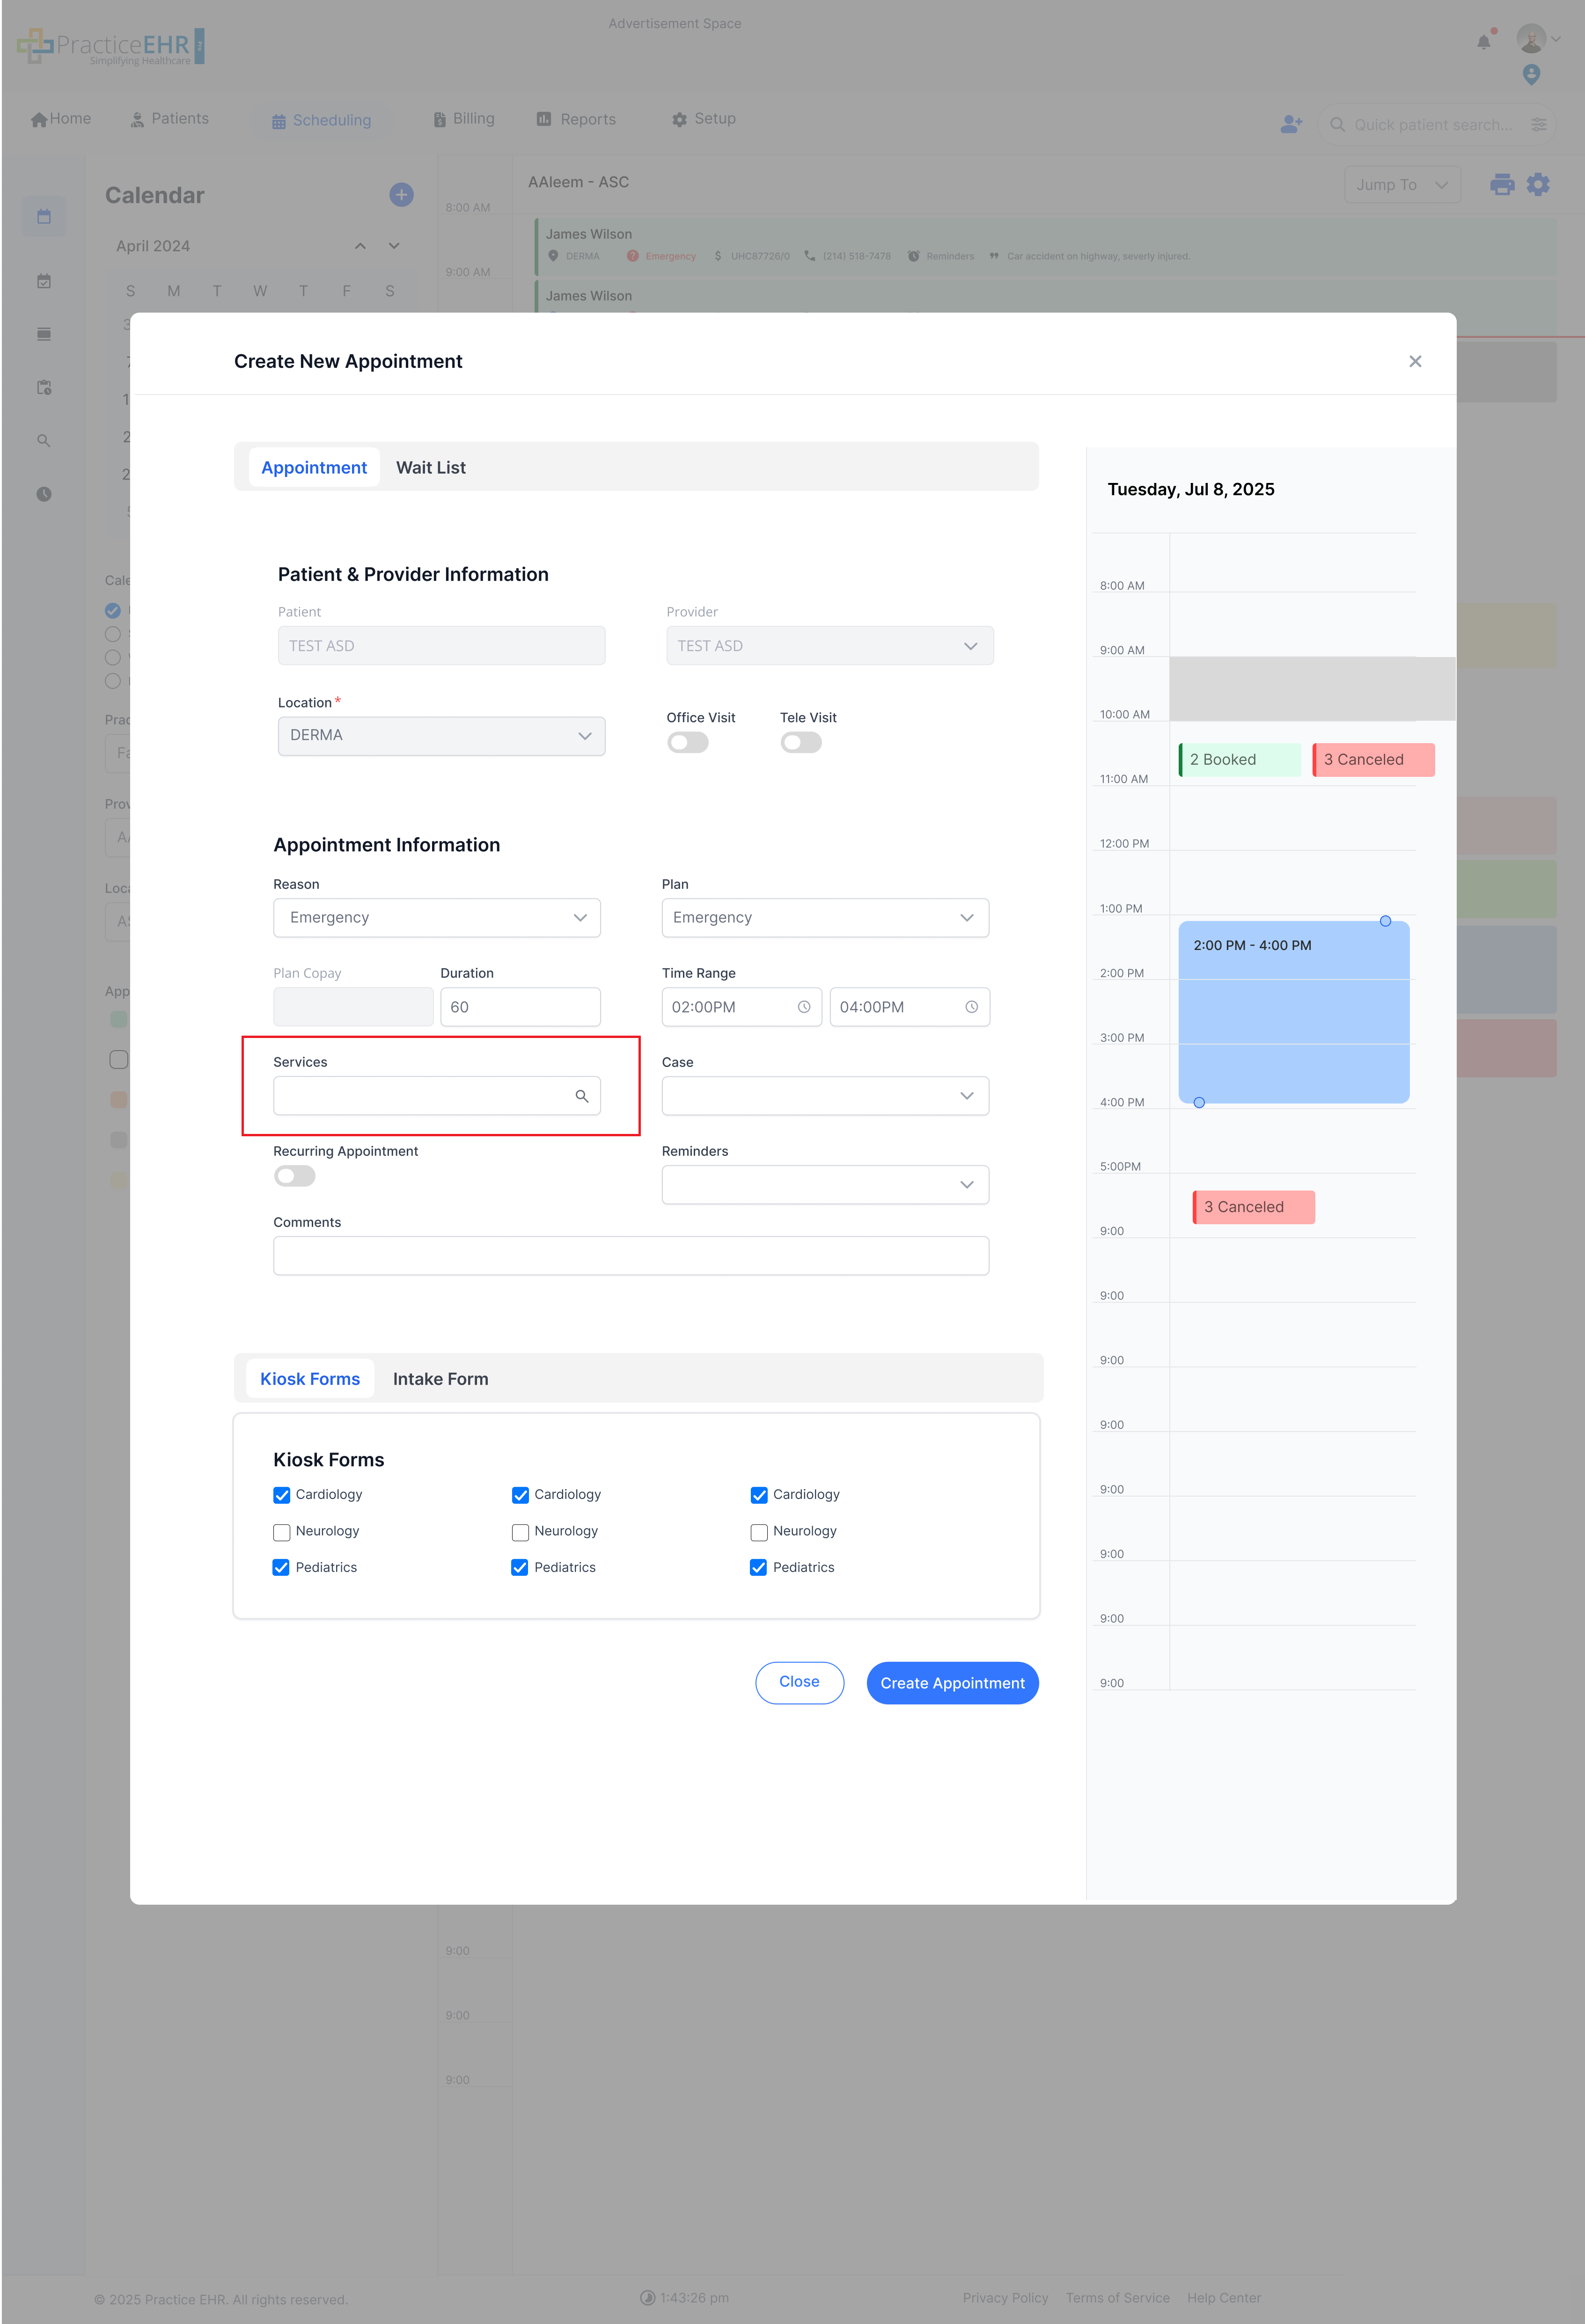Switch to the Intake Form tab
1585x2324 pixels.
coord(440,1378)
